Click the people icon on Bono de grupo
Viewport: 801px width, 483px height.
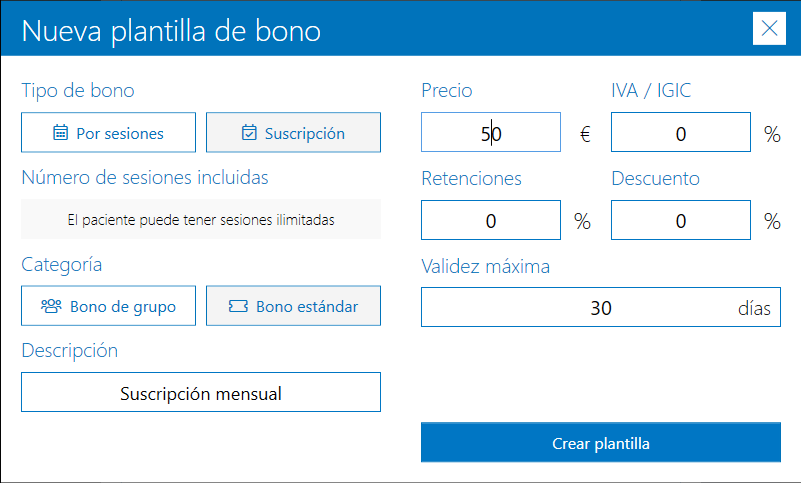click(51, 307)
